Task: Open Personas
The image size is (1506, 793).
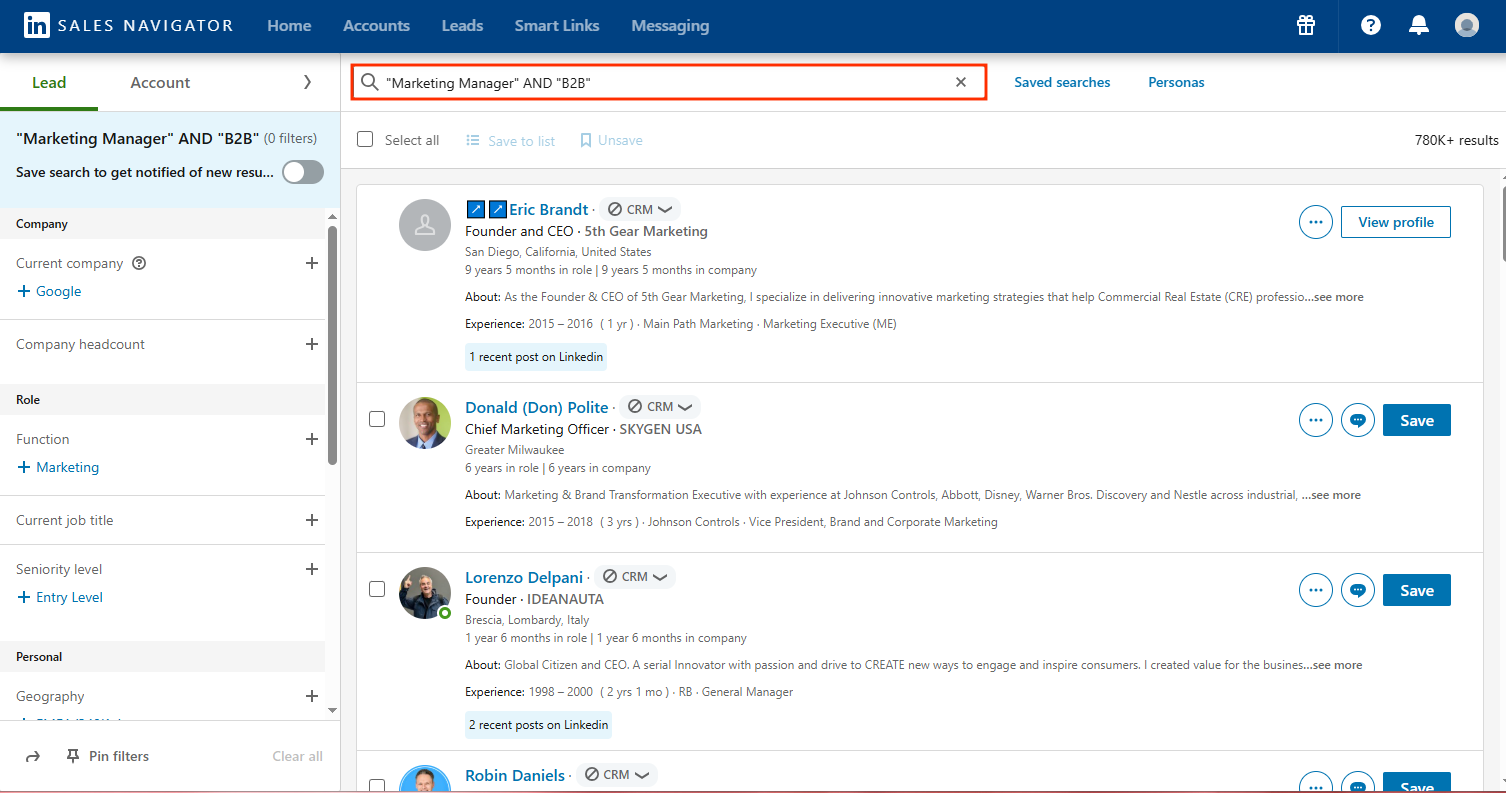Action: click(1176, 82)
